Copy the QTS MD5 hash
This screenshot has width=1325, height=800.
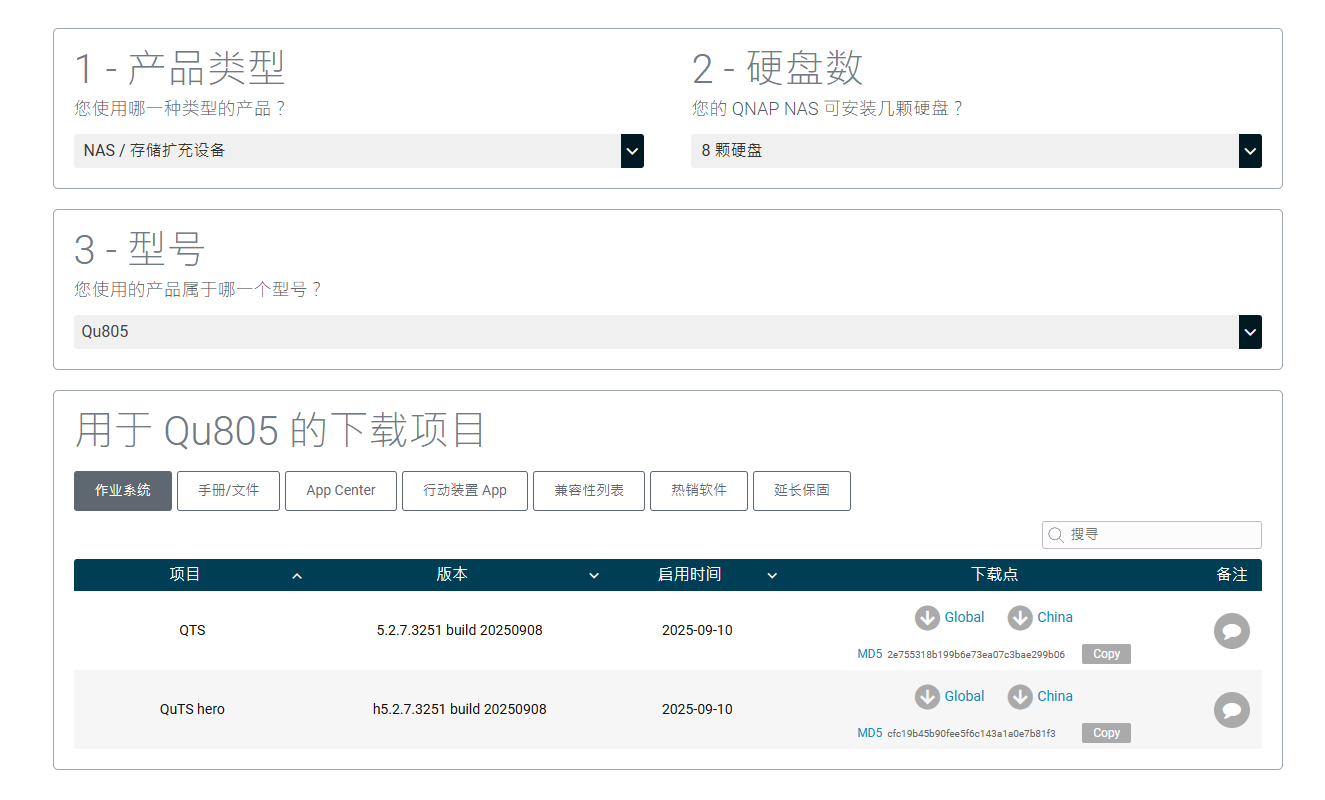[x=1106, y=654]
